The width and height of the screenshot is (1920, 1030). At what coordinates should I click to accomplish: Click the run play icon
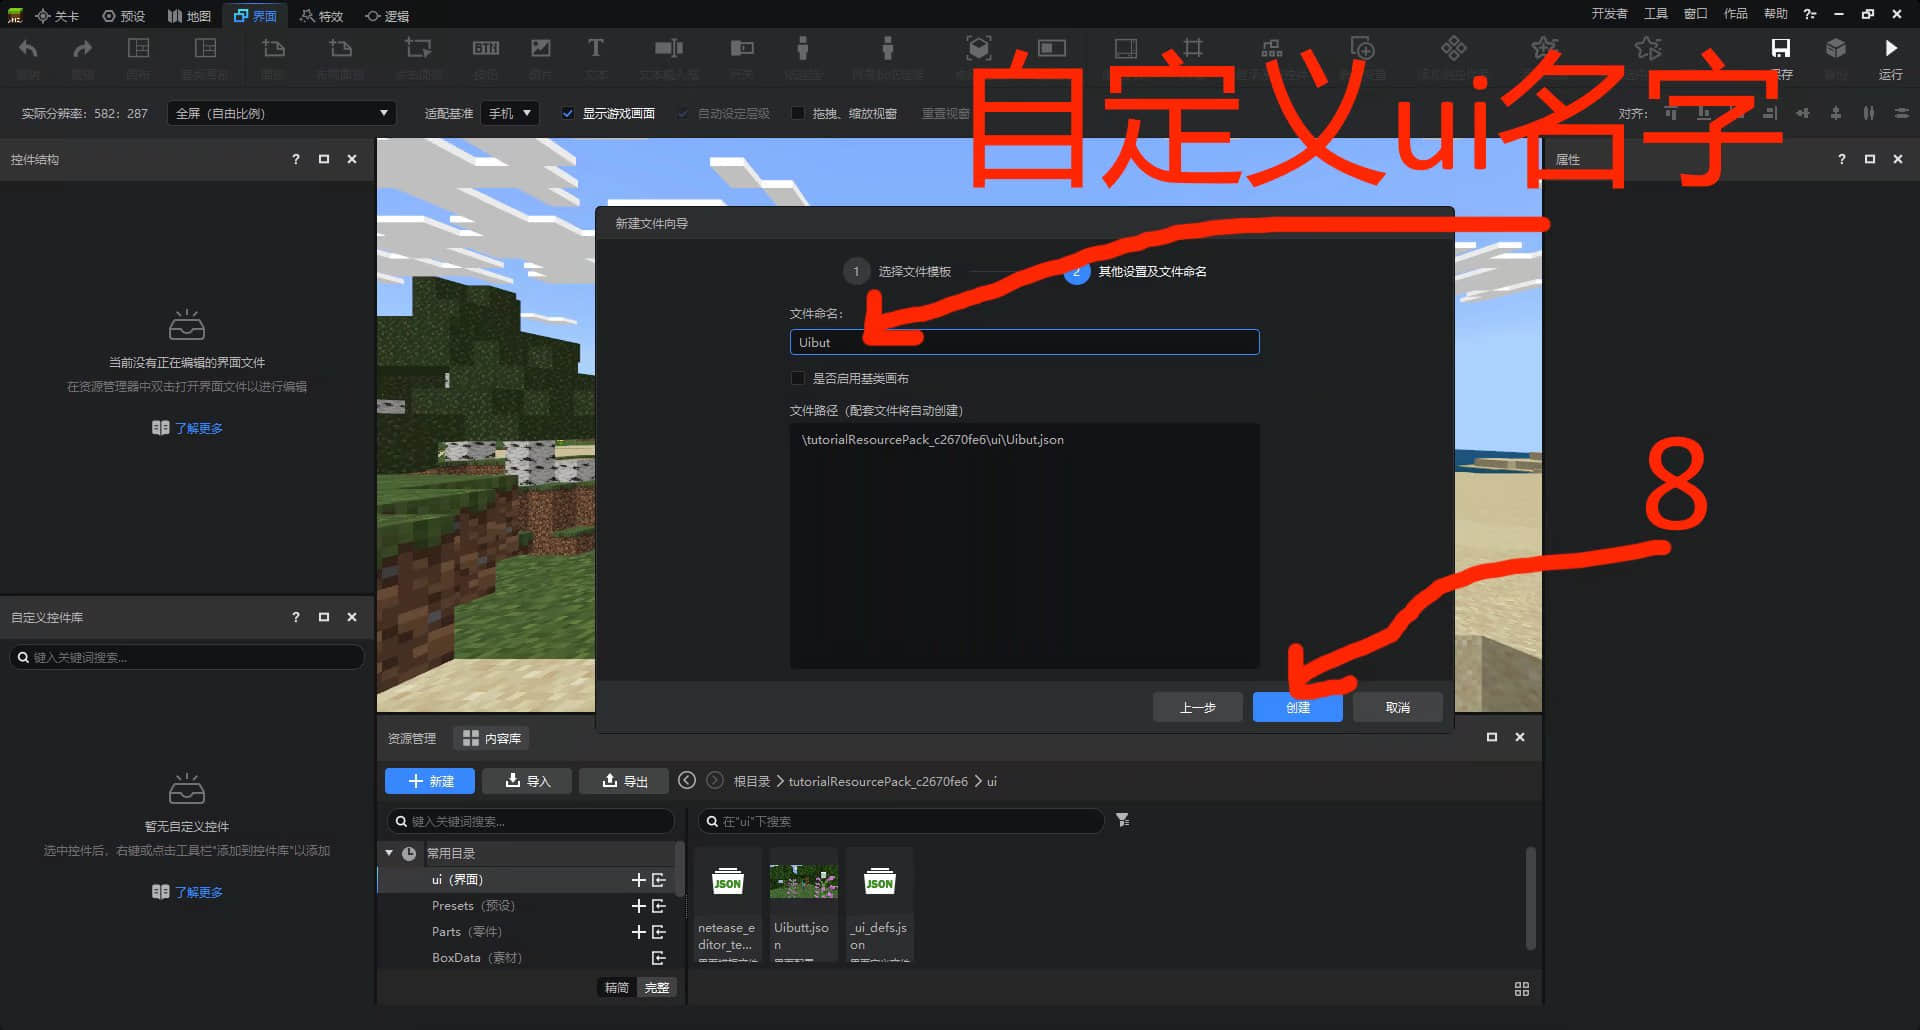[1890, 48]
